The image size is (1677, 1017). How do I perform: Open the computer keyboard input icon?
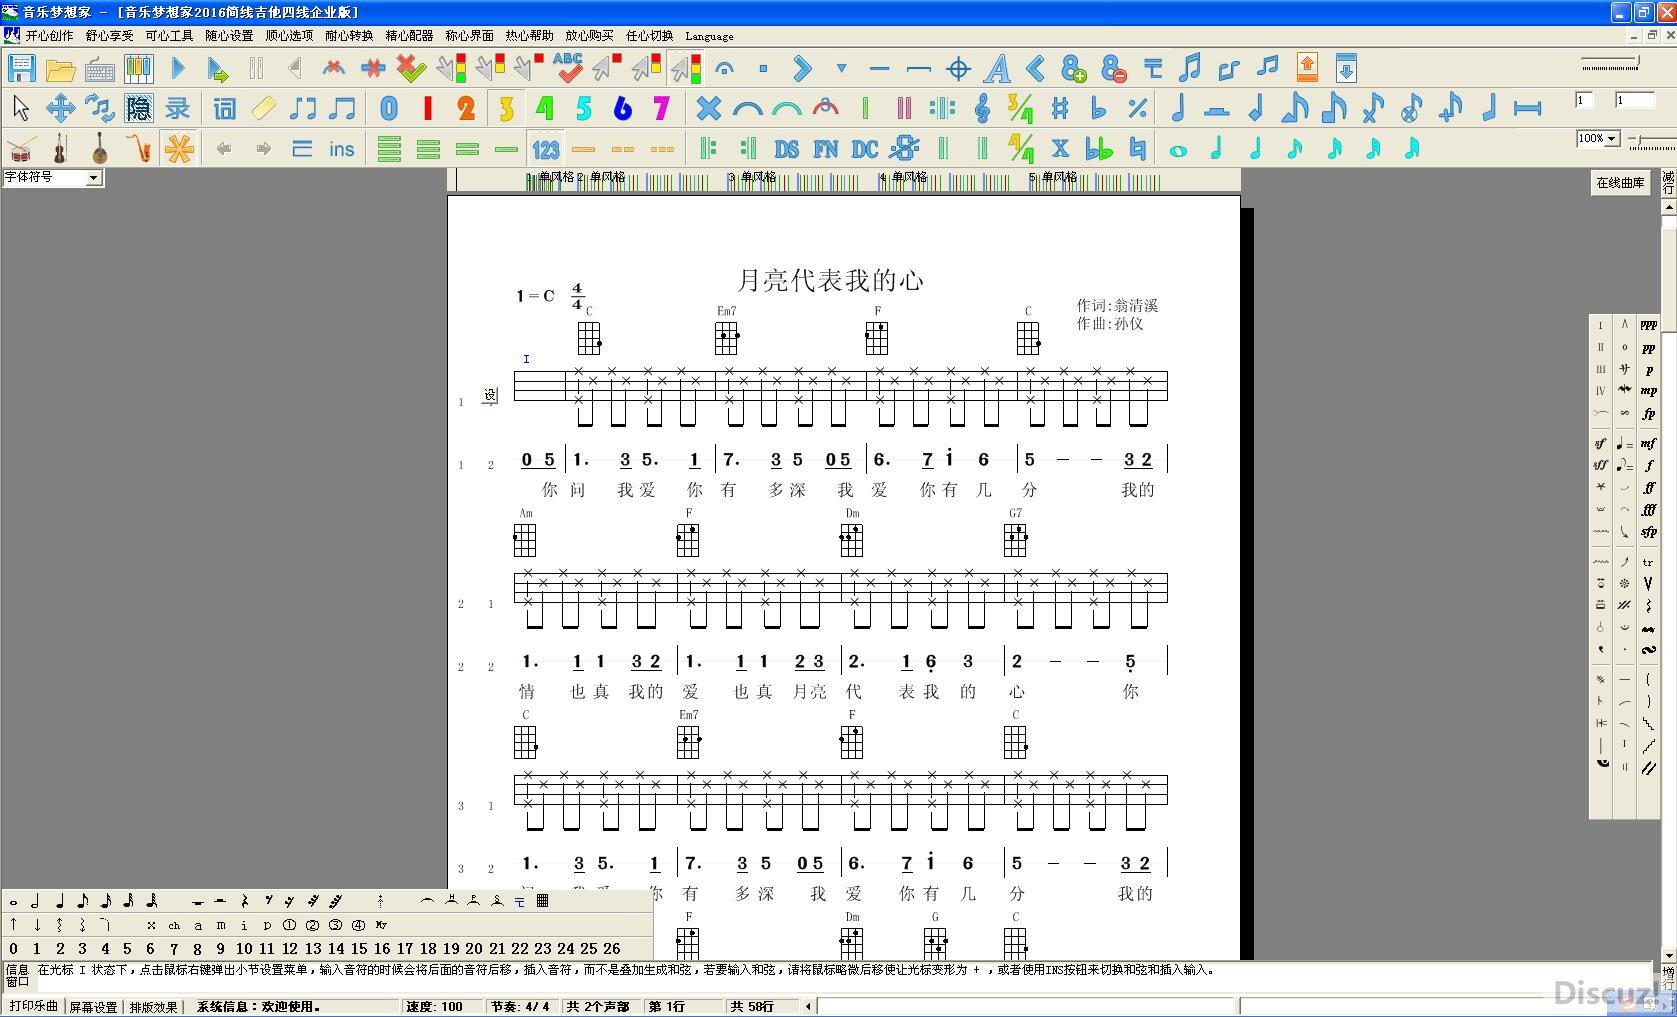coord(99,69)
